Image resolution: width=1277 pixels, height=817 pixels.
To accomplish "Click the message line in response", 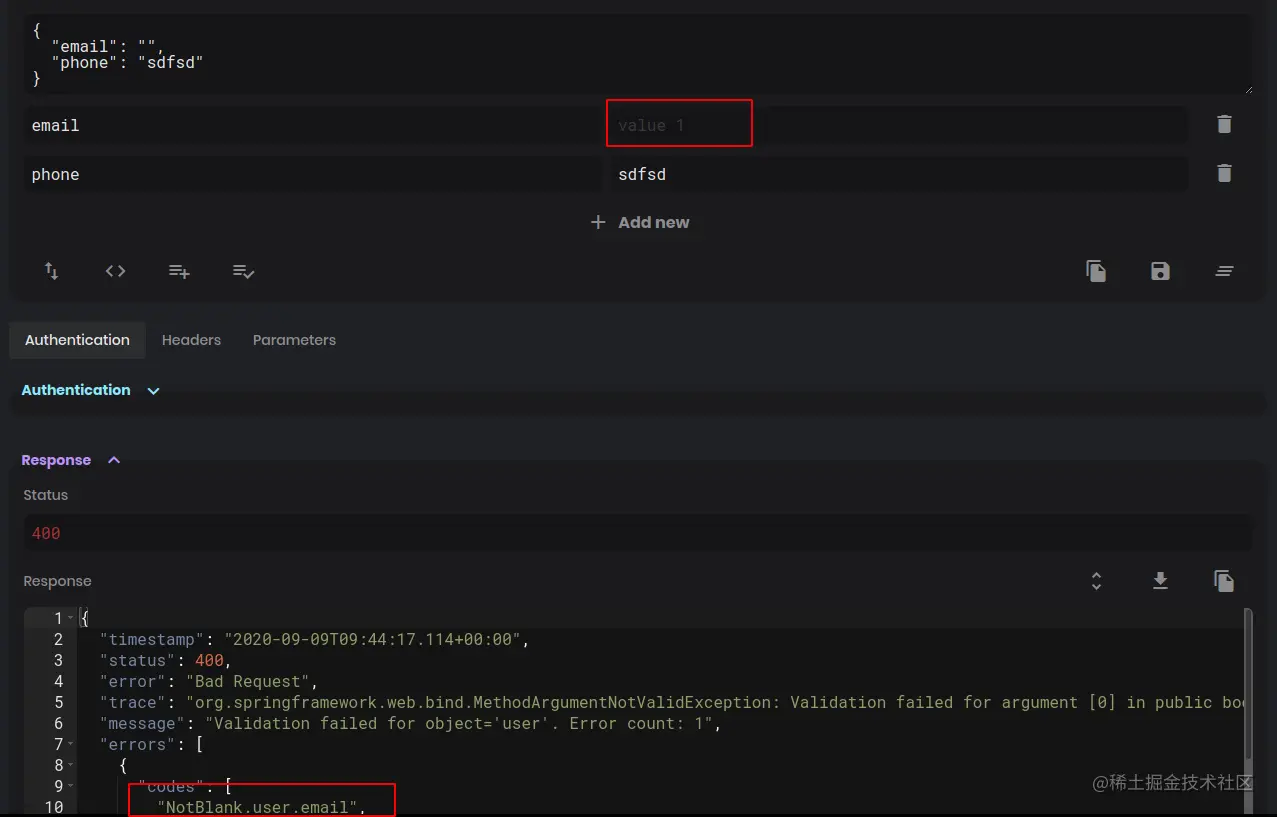I will pos(410,723).
